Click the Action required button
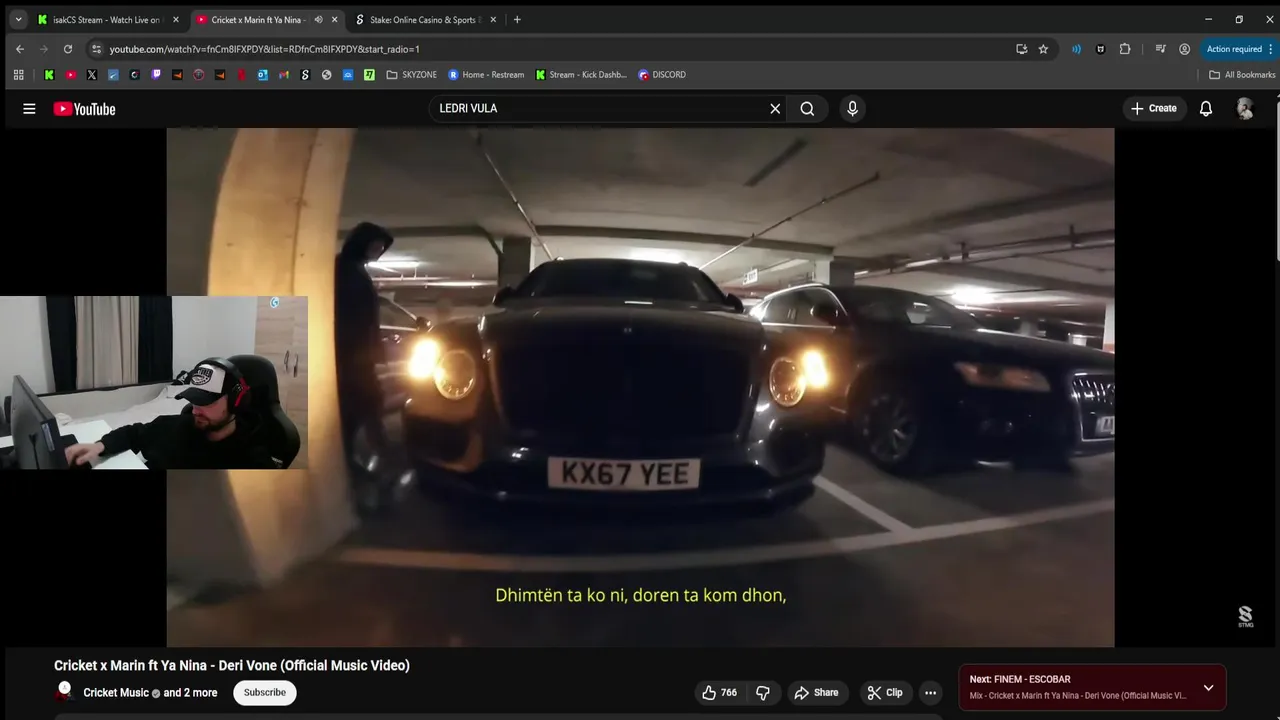Viewport: 1280px width, 720px height. coord(1240,49)
